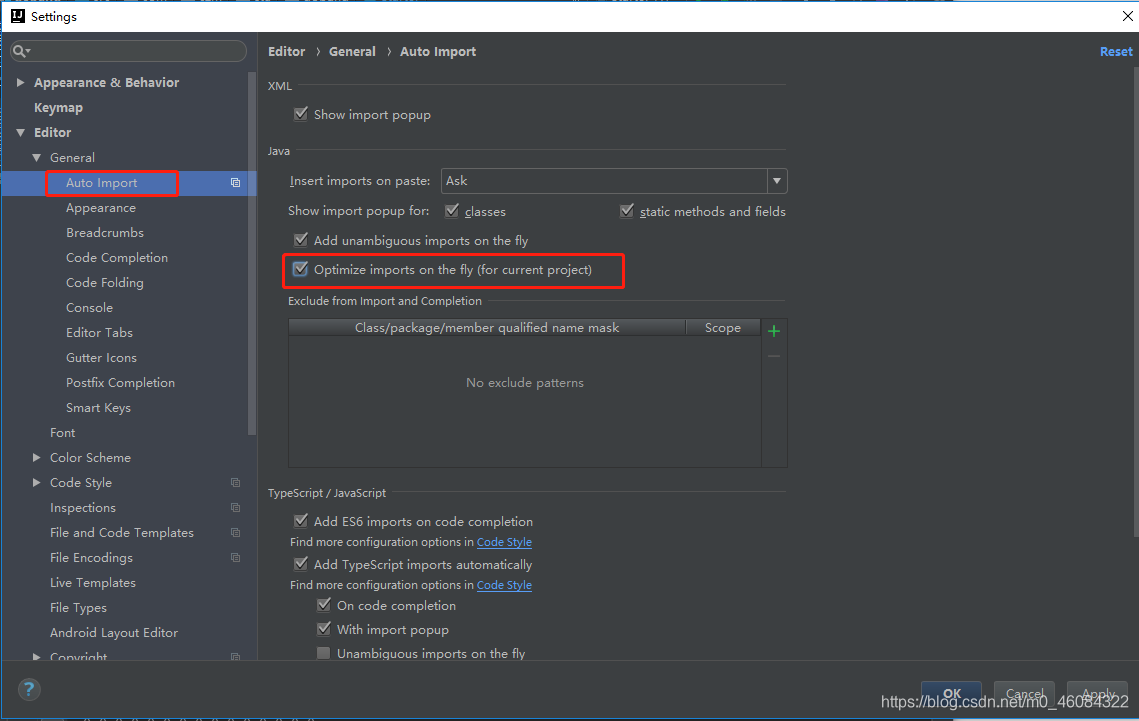1139x721 pixels.
Task: Click the minus icon to remove exclude pattern
Action: [774, 357]
